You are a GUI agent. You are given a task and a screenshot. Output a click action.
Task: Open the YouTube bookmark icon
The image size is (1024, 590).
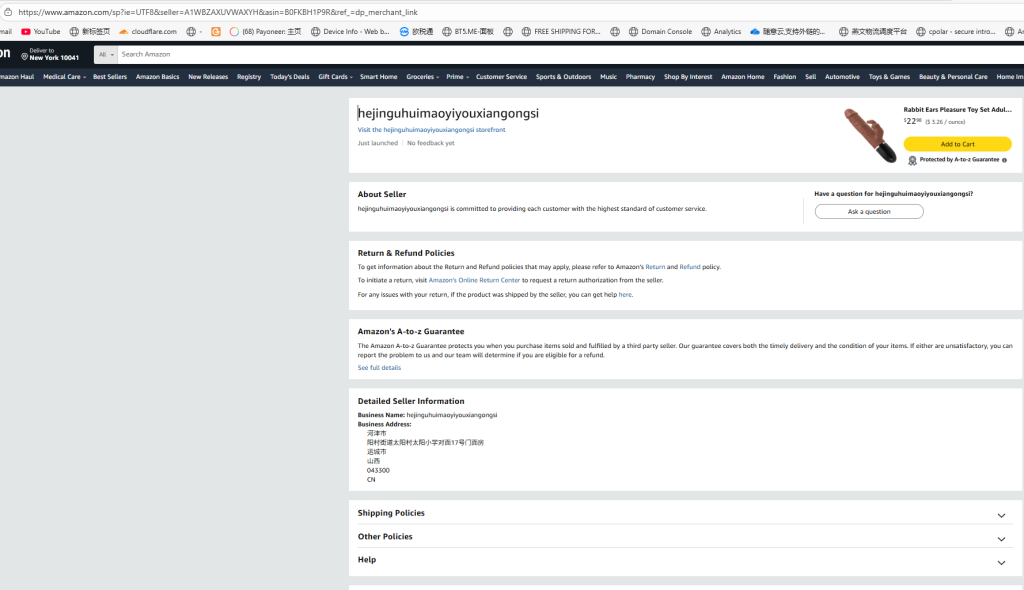pyautogui.click(x=26, y=32)
